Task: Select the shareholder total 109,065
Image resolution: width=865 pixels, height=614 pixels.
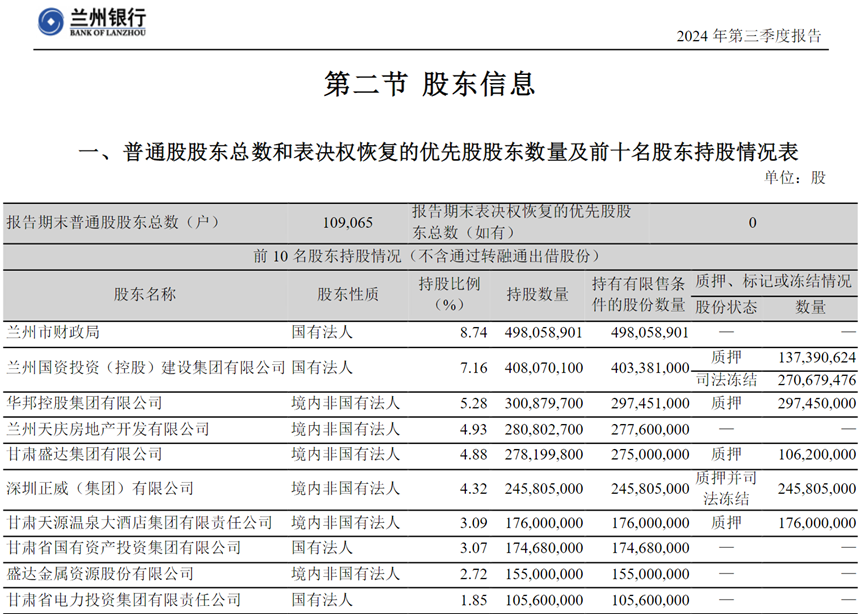Action: 348,223
